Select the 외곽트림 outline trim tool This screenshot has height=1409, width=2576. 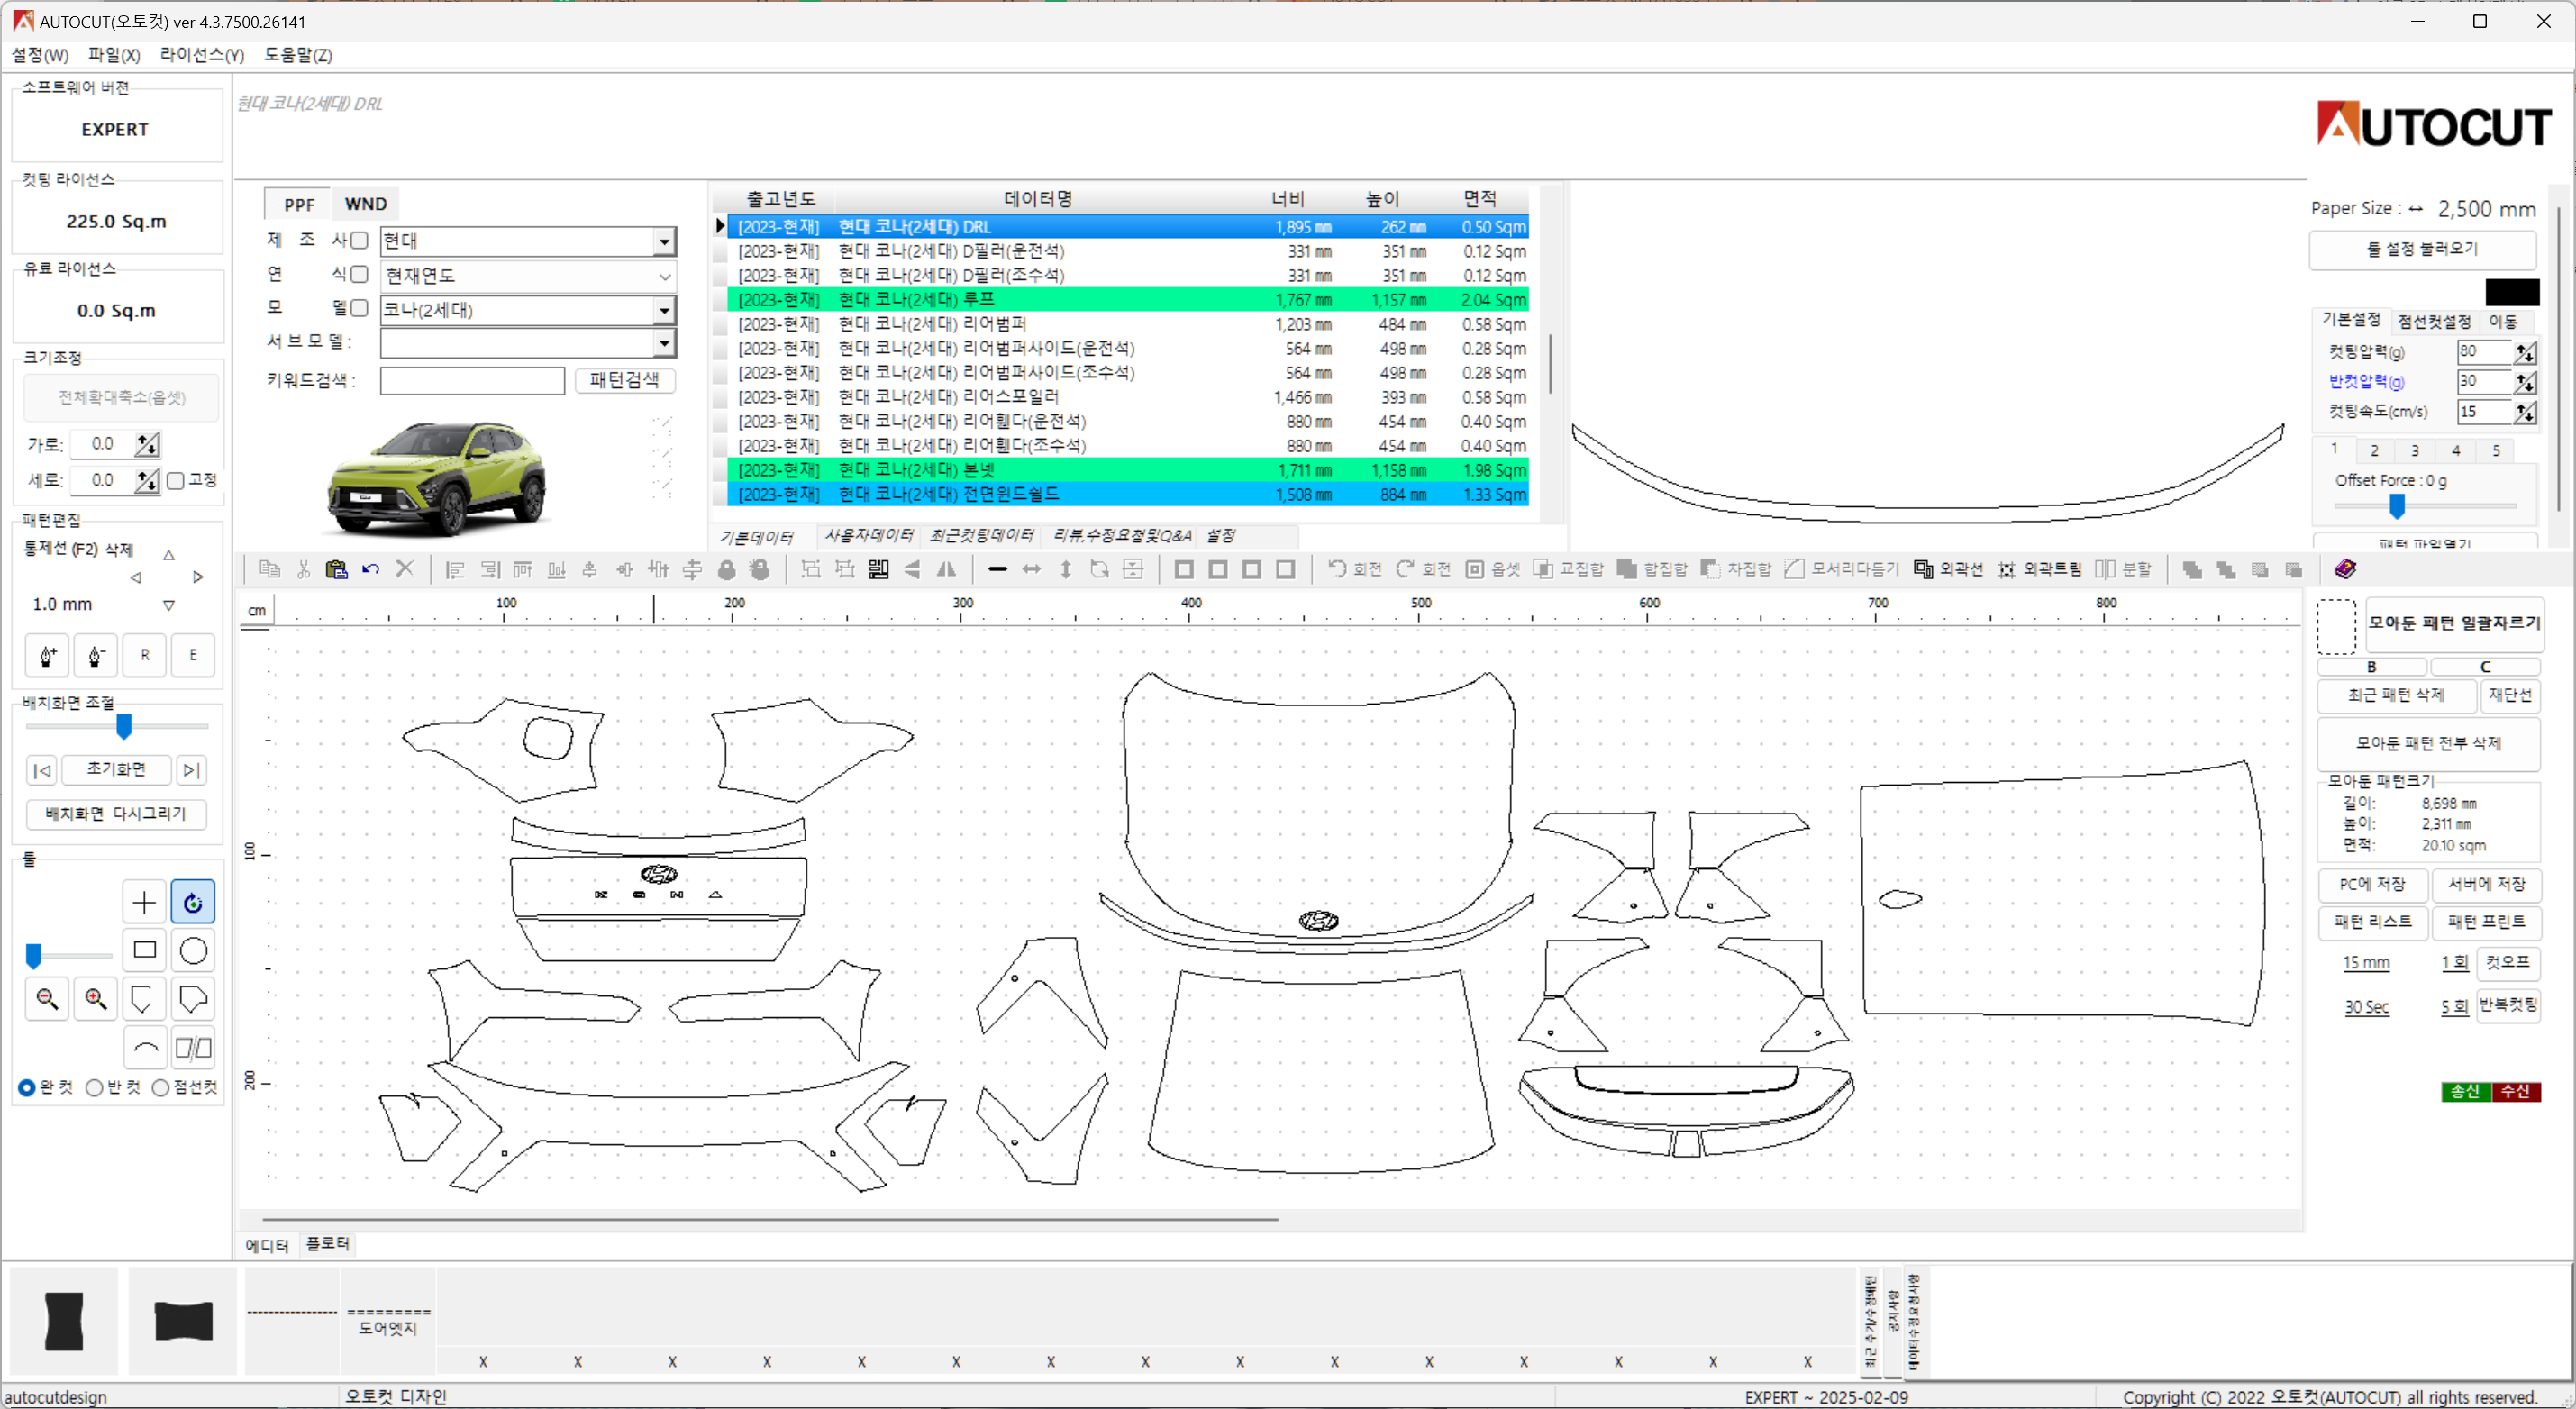[x=2040, y=569]
